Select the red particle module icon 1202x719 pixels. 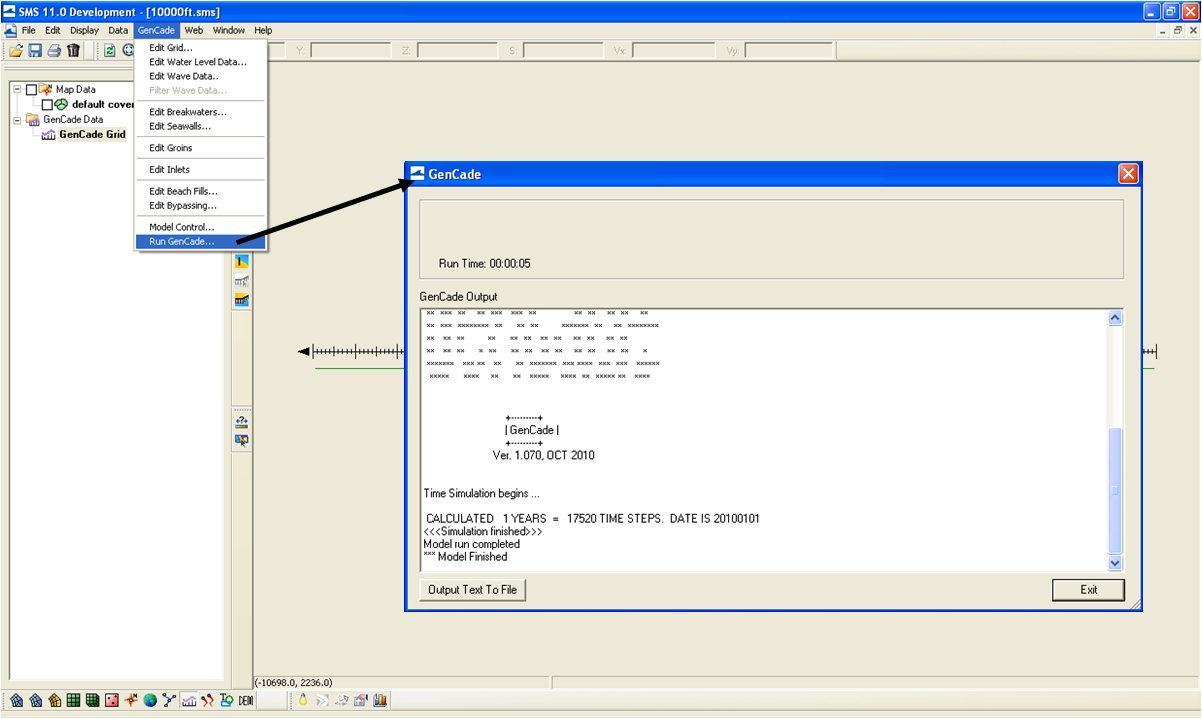click(207, 700)
